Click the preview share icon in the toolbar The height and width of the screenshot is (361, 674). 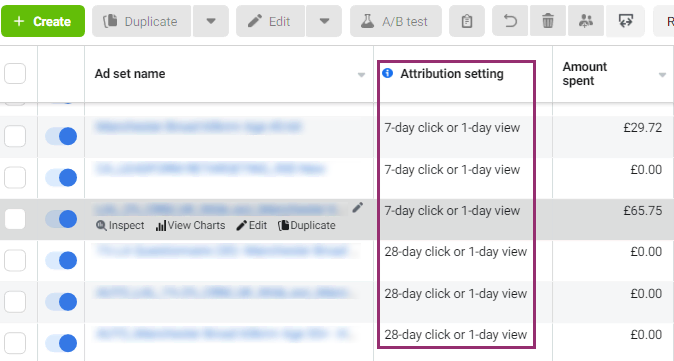[625, 21]
